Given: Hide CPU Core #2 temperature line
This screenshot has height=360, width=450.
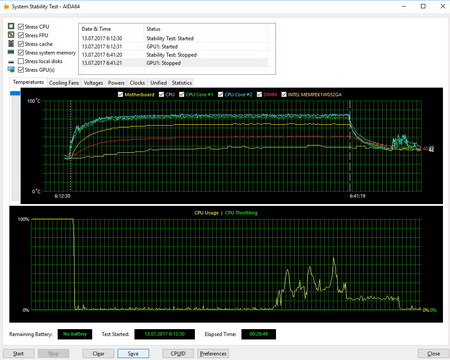Looking at the screenshot, I should click(x=220, y=95).
